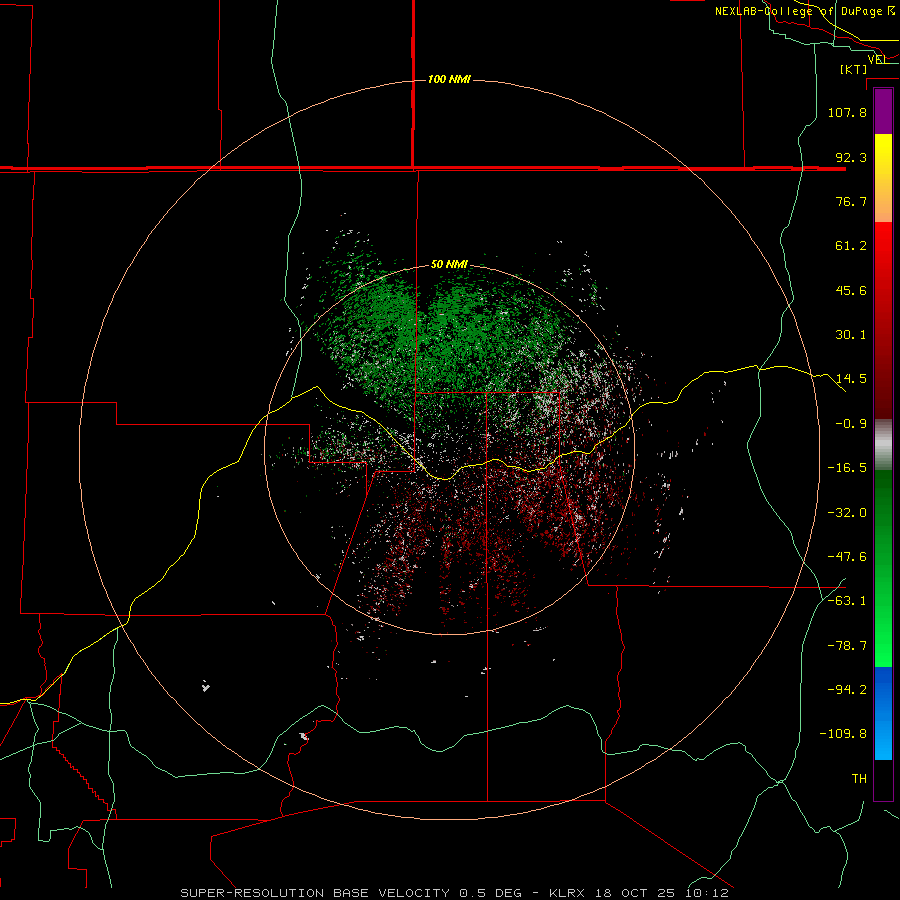This screenshot has height=900, width=900.
Task: Click the 14.5 value on velocity scale
Action: point(851,379)
